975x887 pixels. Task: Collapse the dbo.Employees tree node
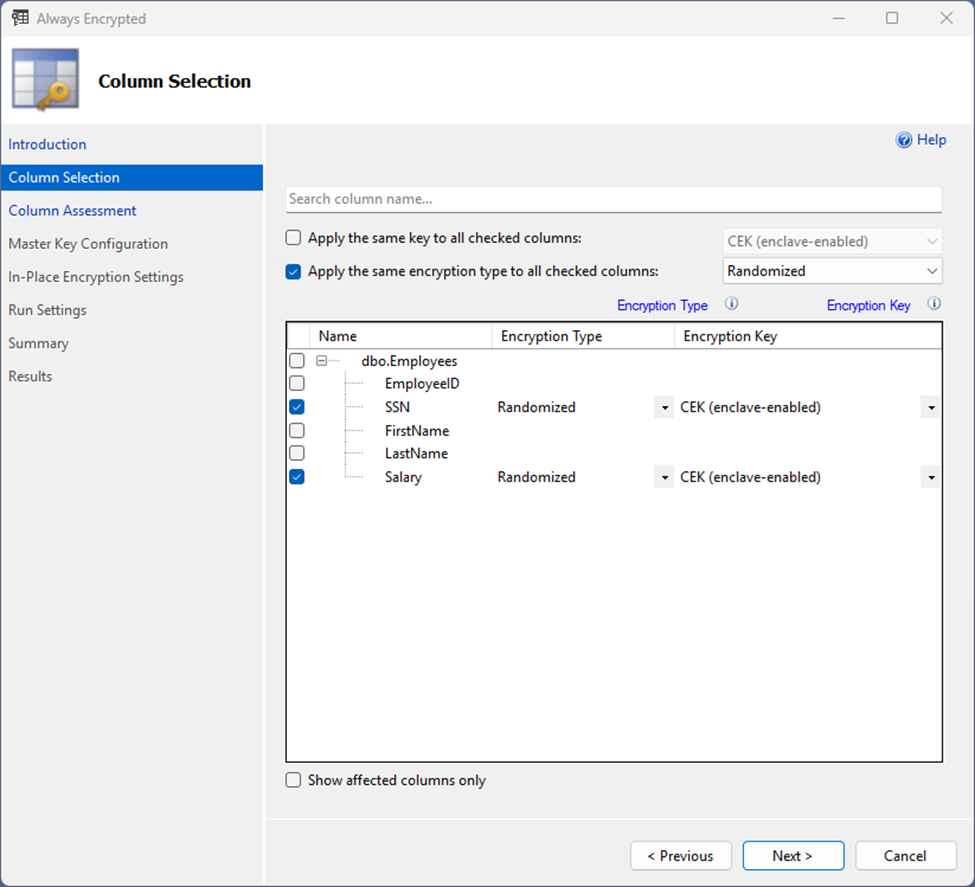(x=321, y=361)
